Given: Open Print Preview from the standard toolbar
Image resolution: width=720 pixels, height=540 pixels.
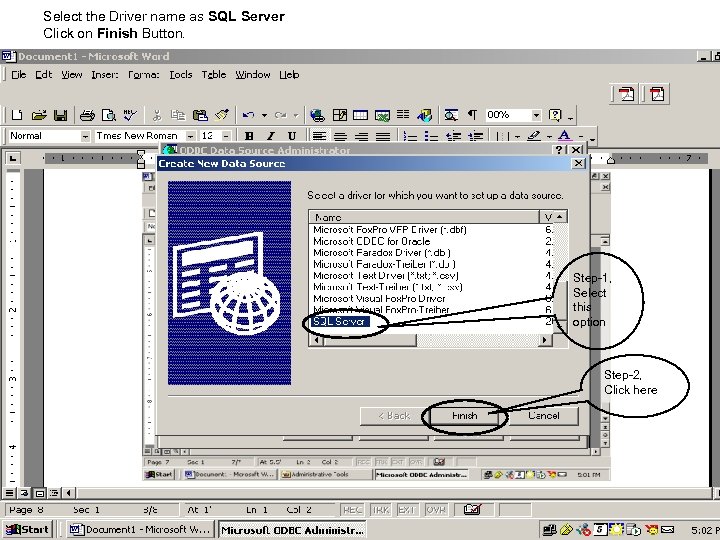Looking at the screenshot, I should (108, 115).
